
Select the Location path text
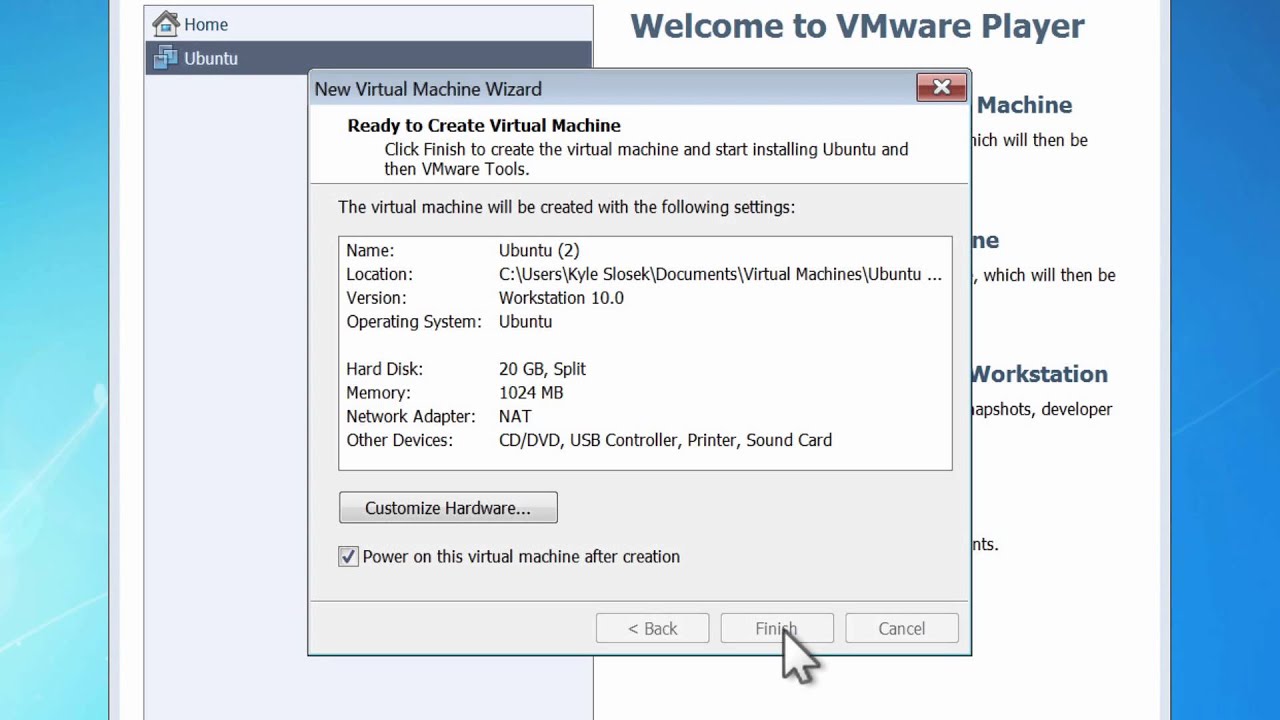(x=720, y=274)
